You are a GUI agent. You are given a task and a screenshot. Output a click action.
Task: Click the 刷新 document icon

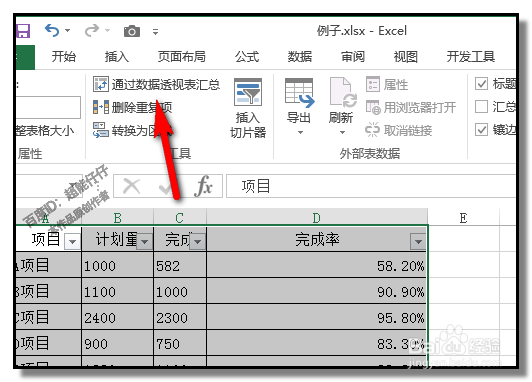coord(343,92)
